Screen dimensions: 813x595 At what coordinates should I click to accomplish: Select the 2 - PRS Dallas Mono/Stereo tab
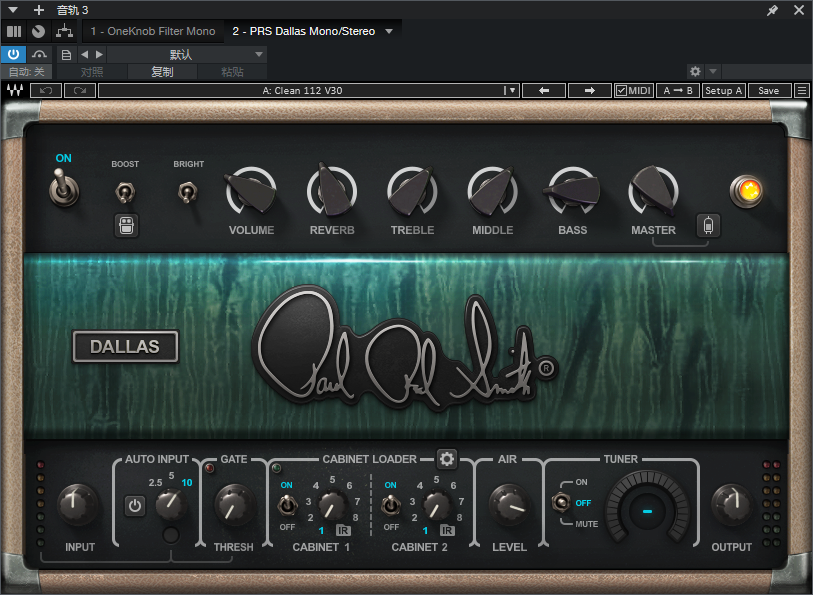303,31
